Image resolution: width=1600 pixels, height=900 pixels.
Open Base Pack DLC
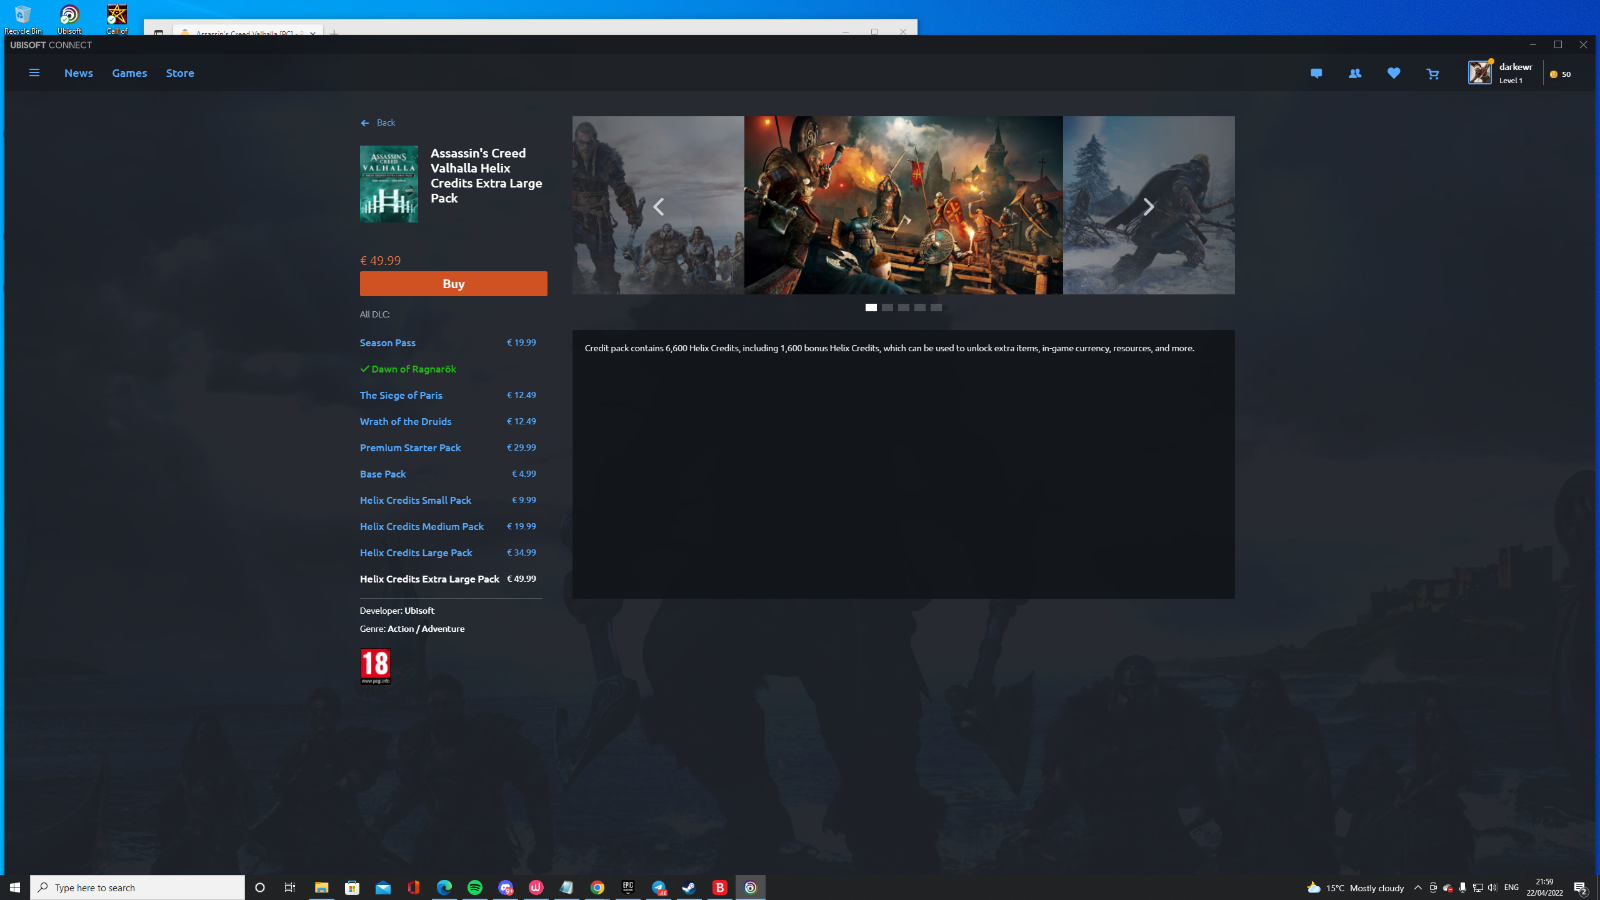click(383, 474)
